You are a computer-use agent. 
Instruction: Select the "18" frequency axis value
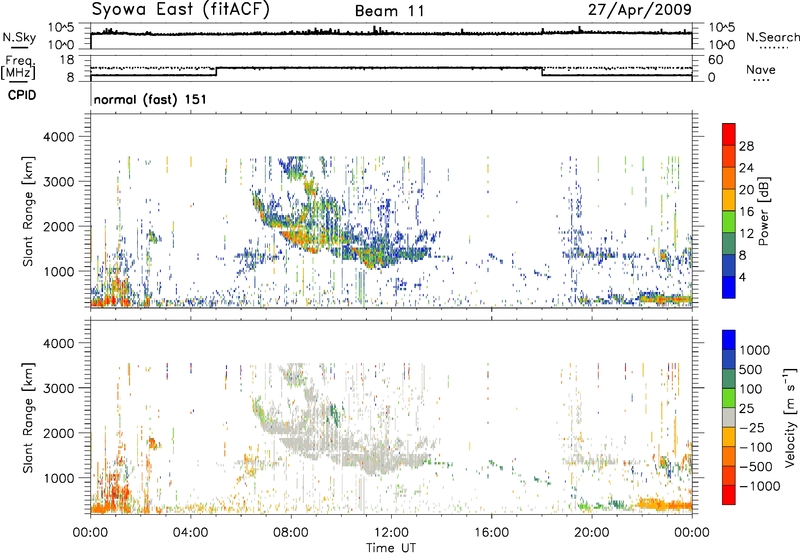67,60
